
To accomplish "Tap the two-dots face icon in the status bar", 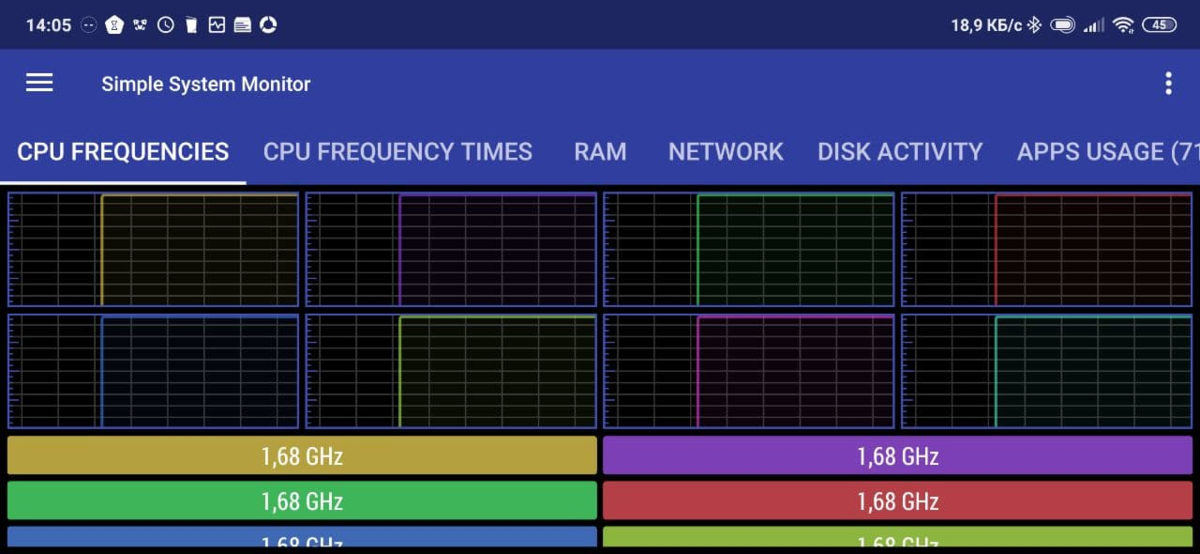I will click(x=89, y=25).
